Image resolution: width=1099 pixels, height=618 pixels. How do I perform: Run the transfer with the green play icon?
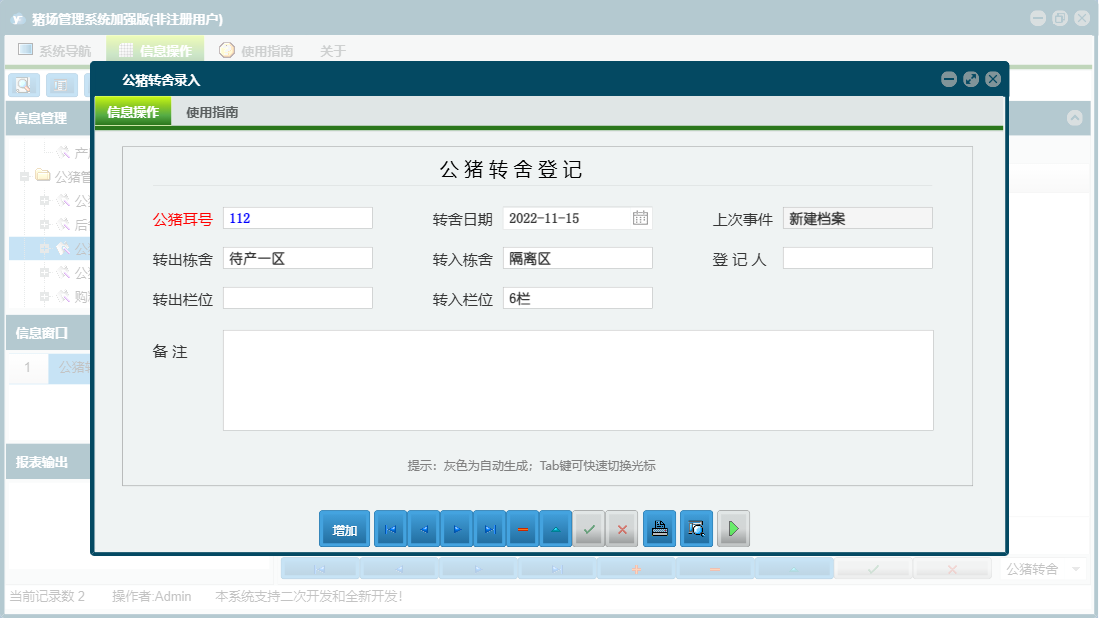pyautogui.click(x=733, y=528)
